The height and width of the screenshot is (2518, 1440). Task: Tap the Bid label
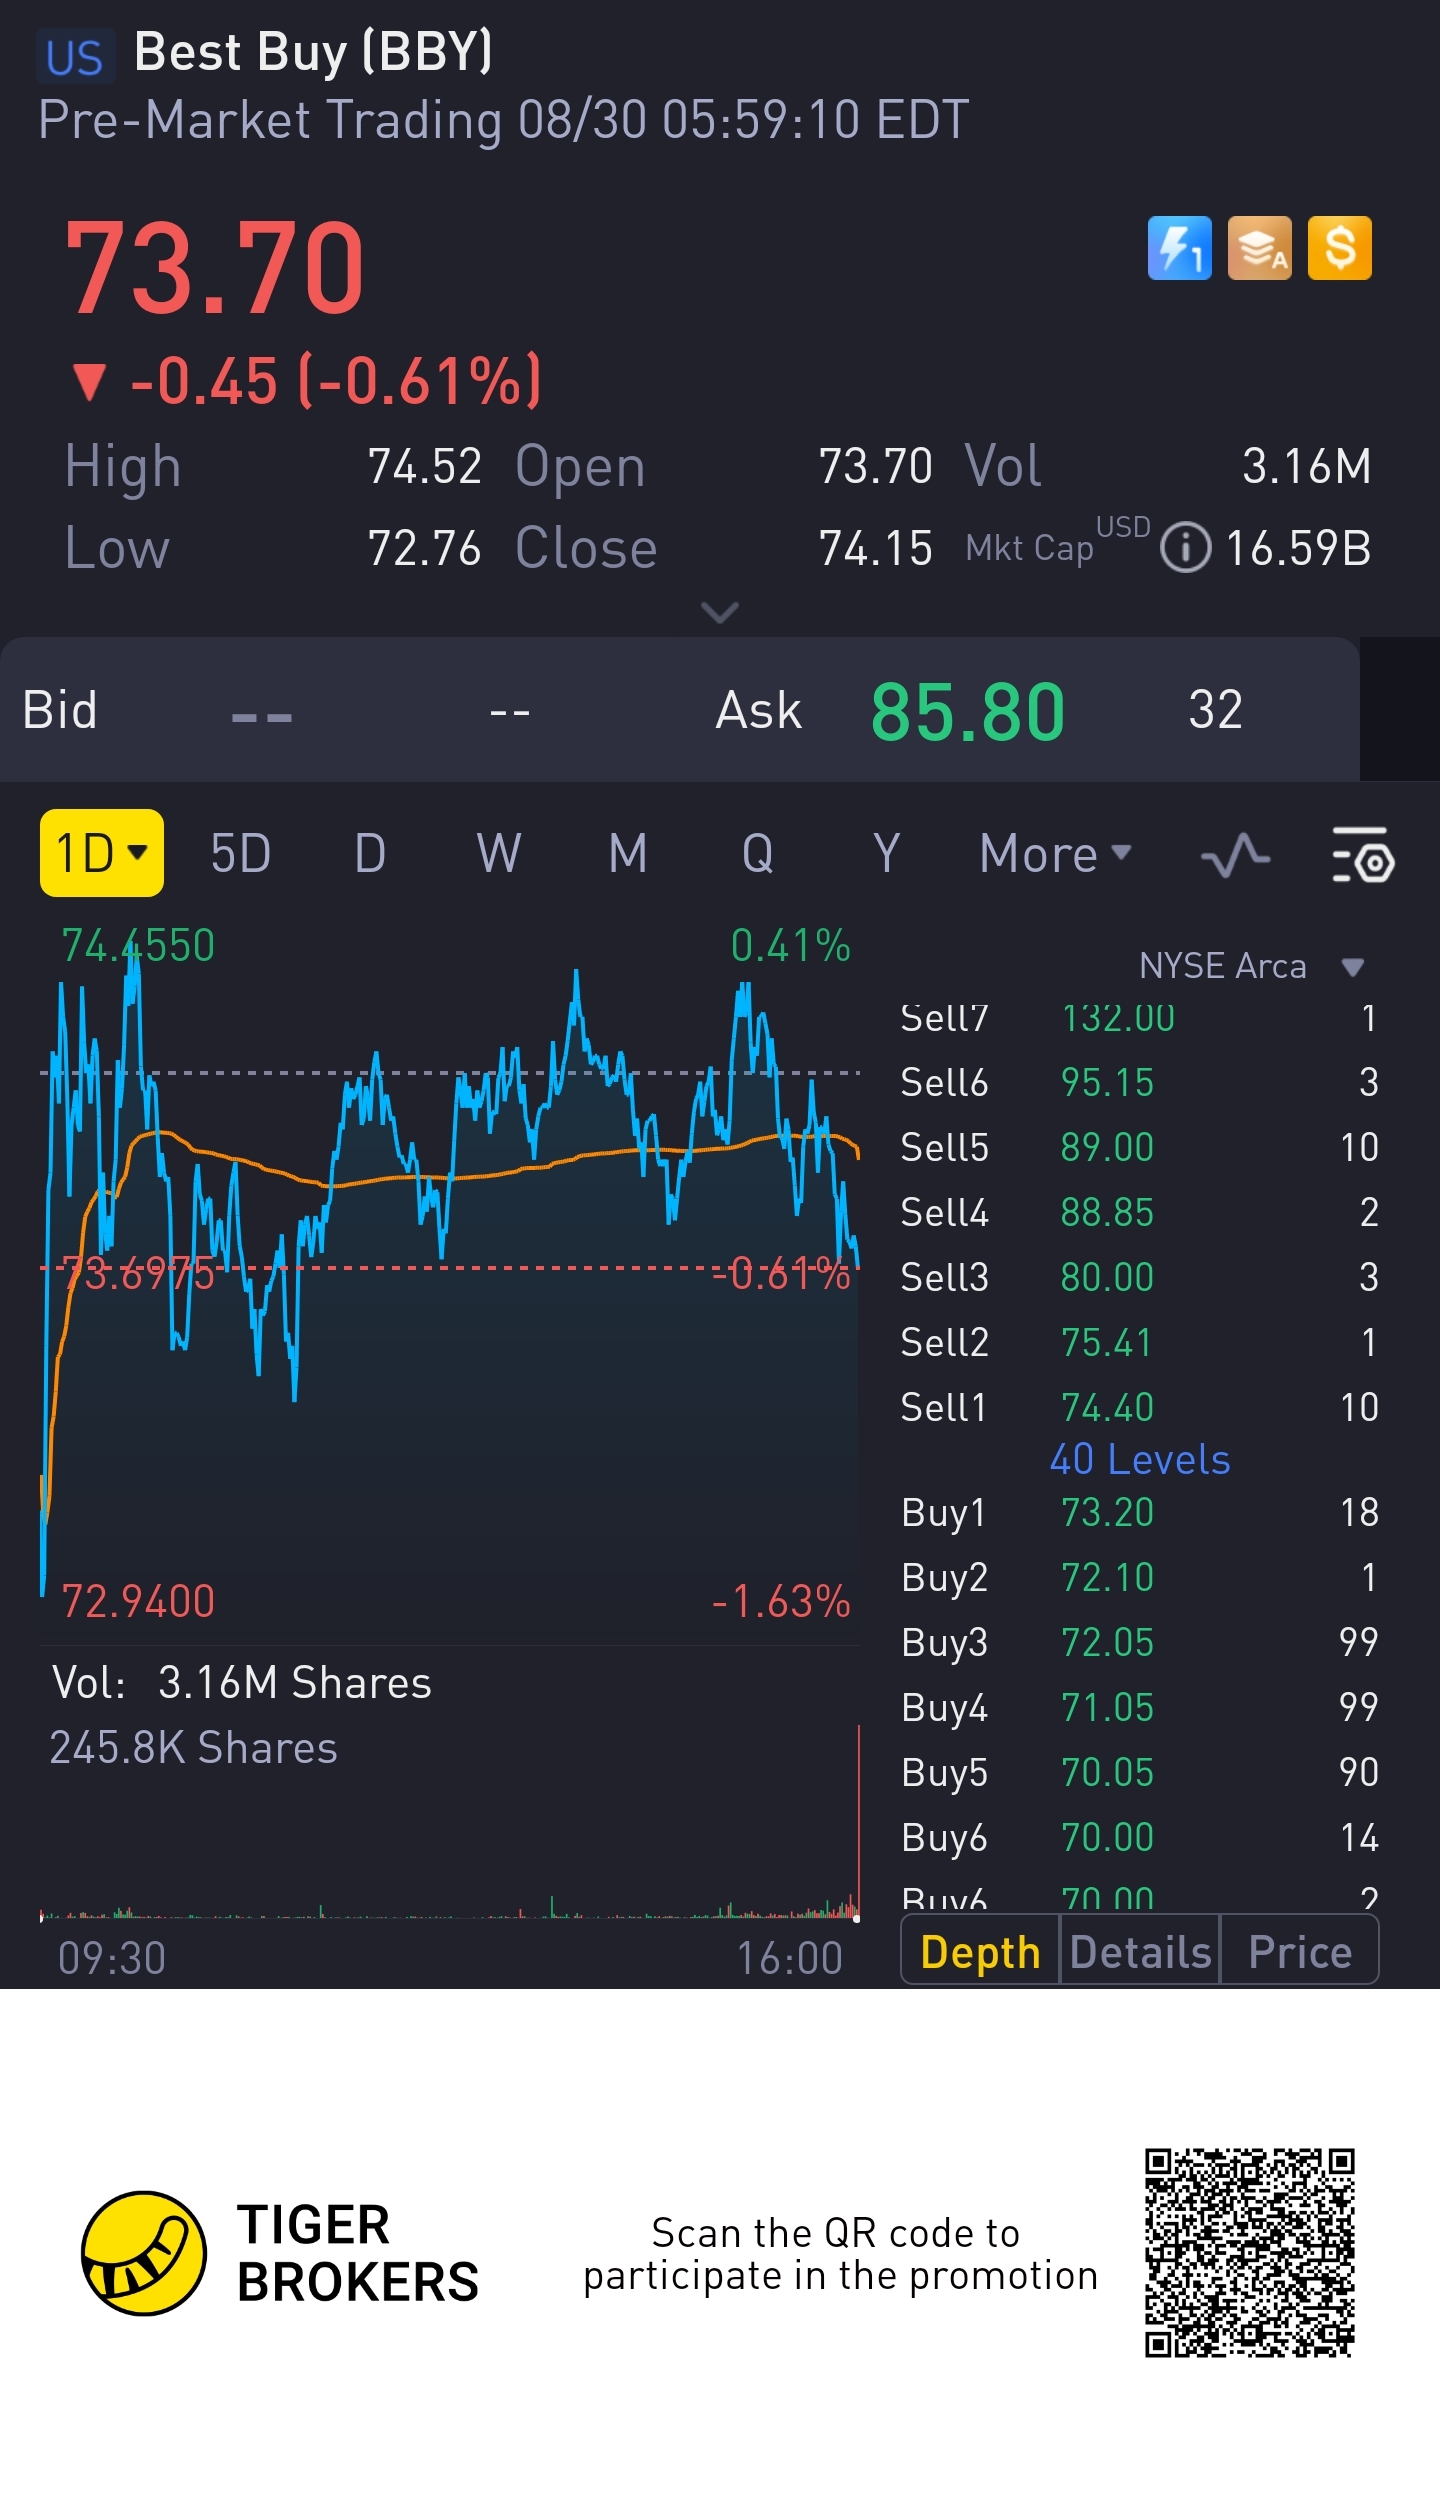(60, 711)
